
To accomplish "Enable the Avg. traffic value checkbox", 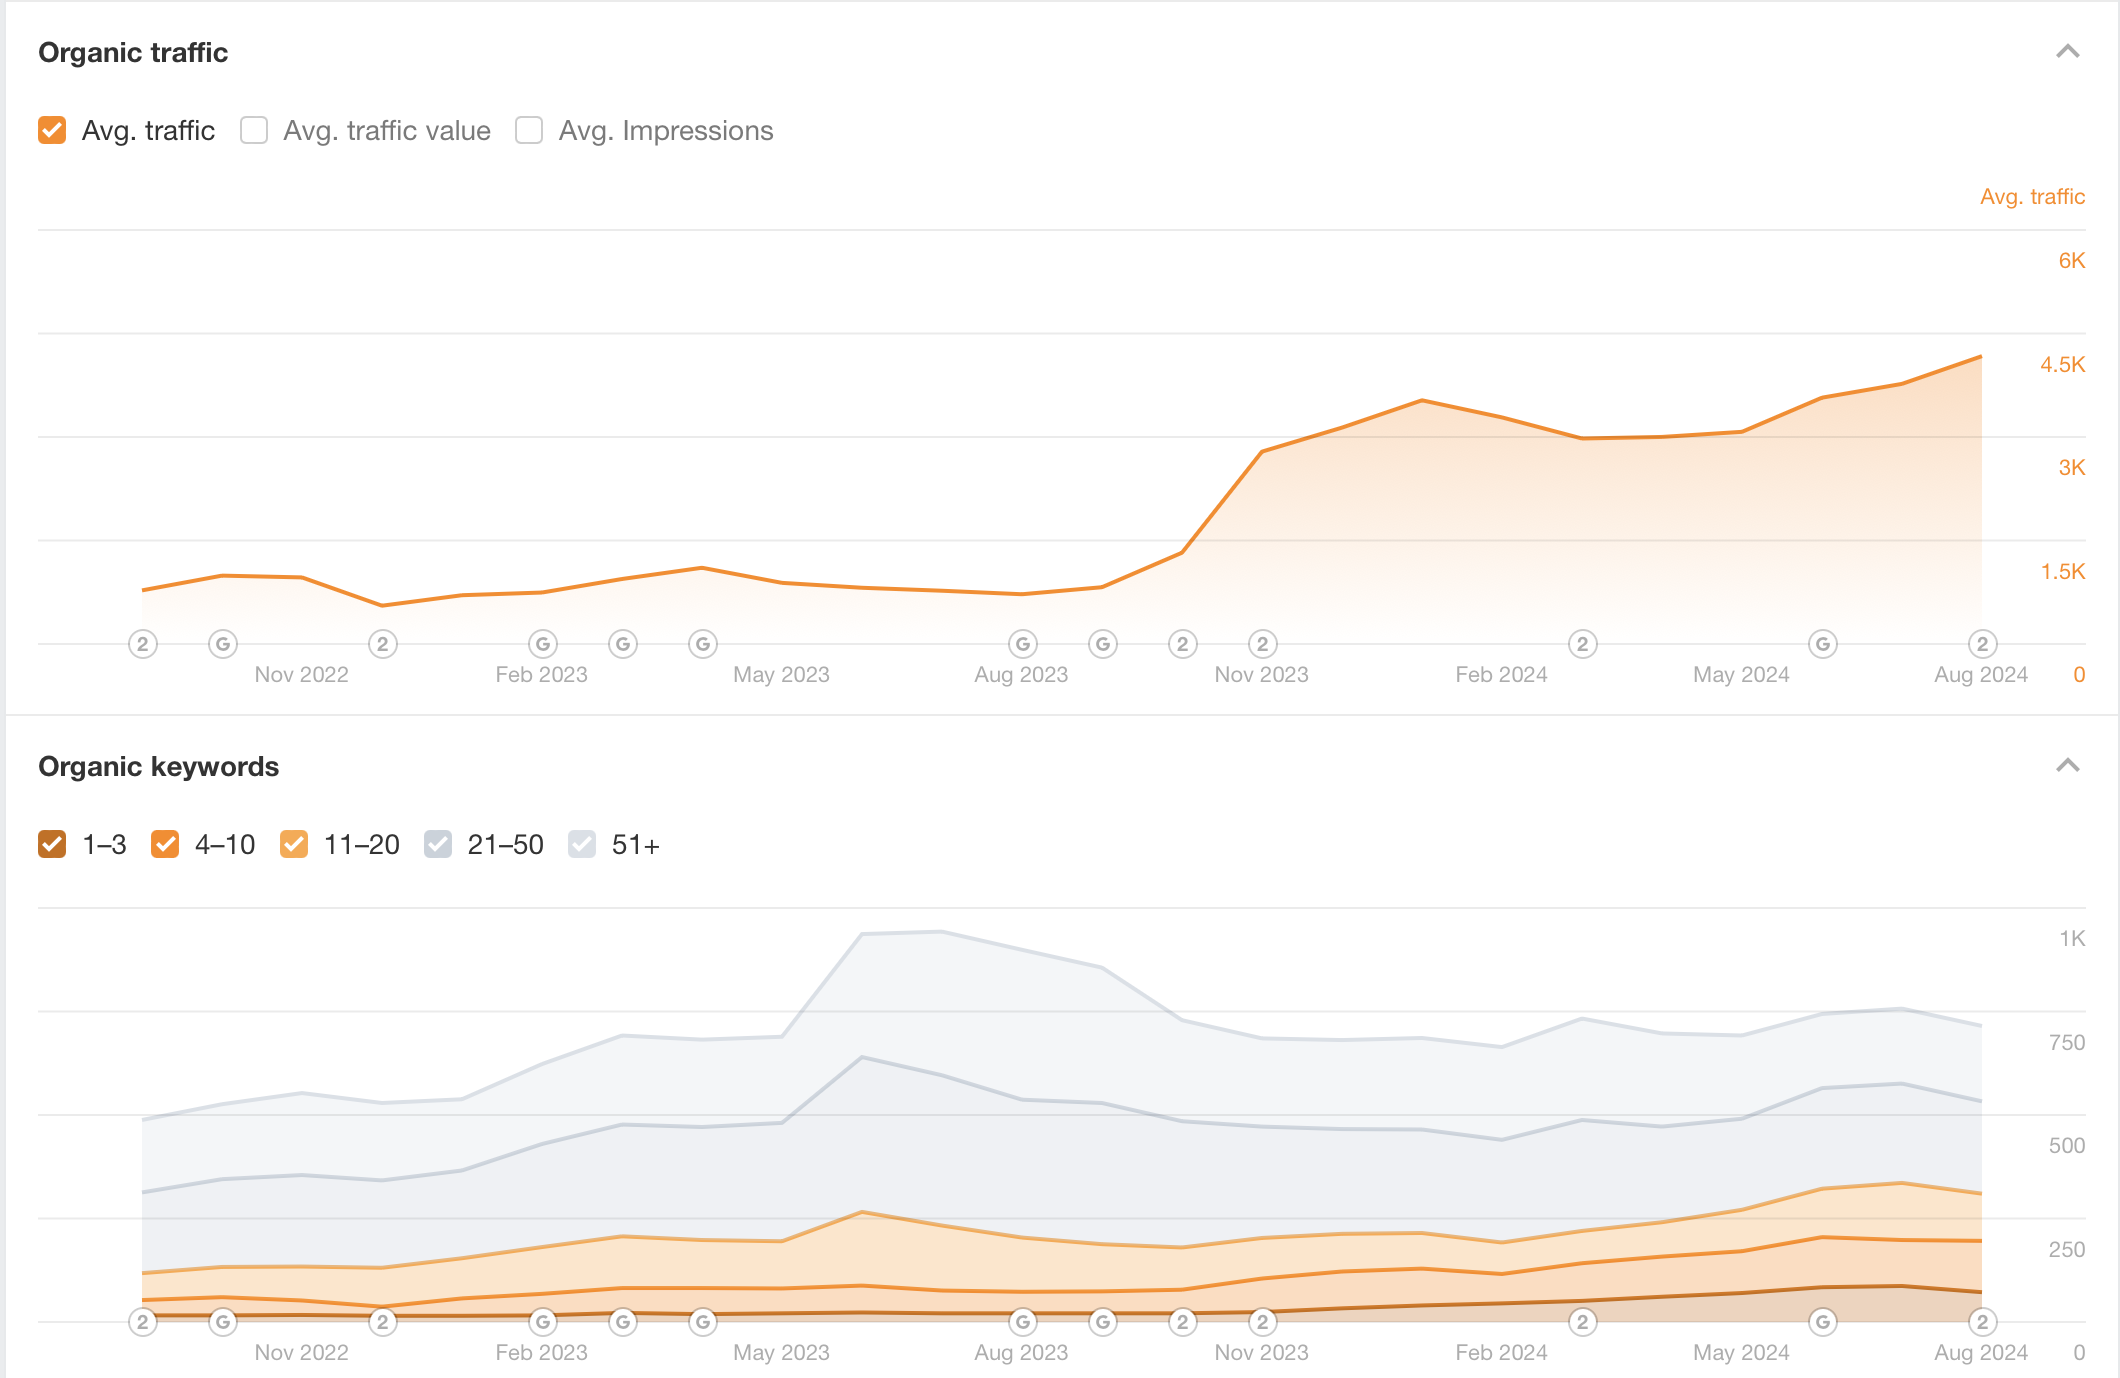I will 254,131.
